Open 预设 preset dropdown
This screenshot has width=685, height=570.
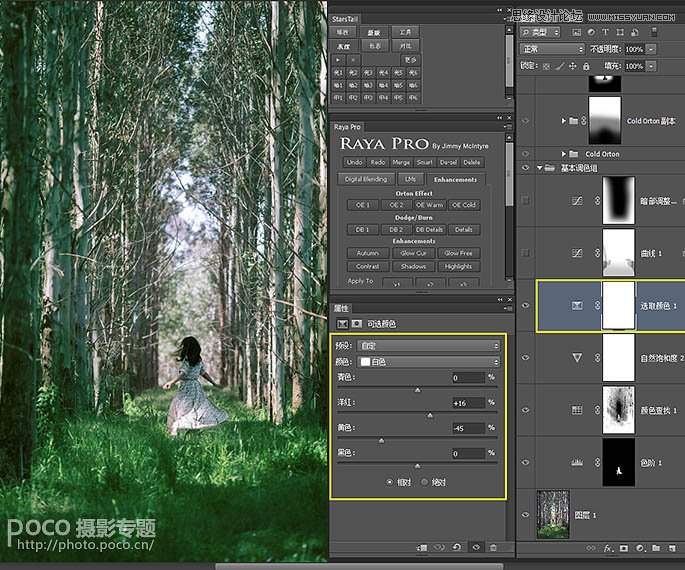point(429,345)
